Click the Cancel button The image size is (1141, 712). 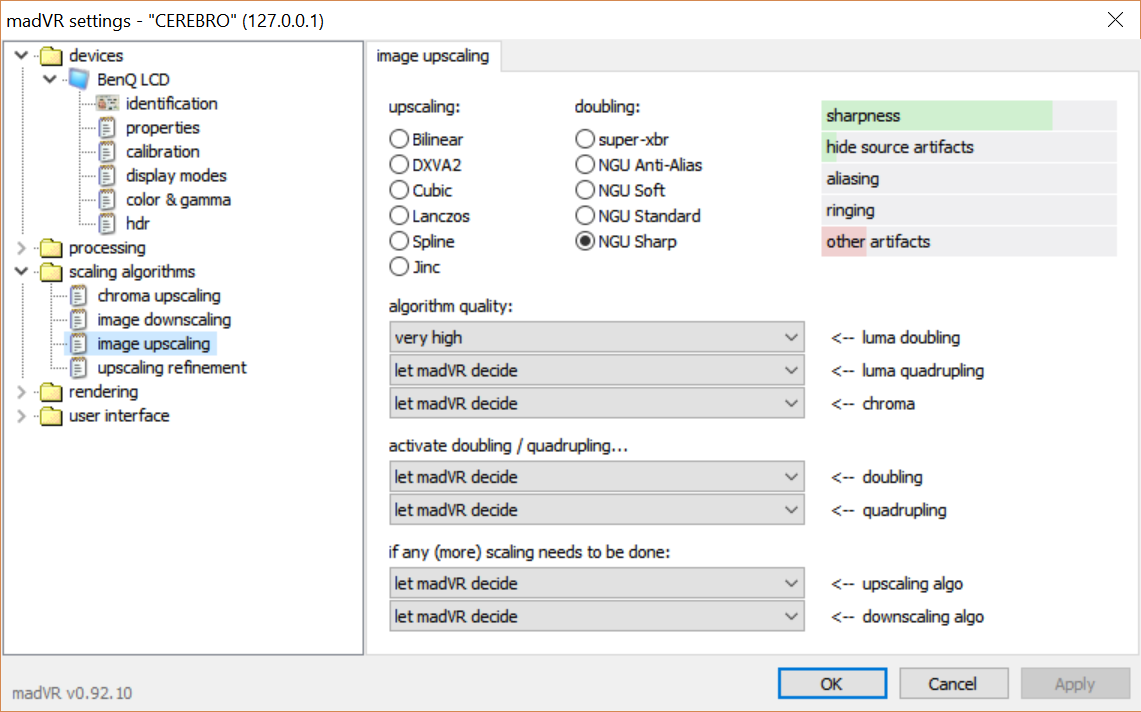(953, 684)
